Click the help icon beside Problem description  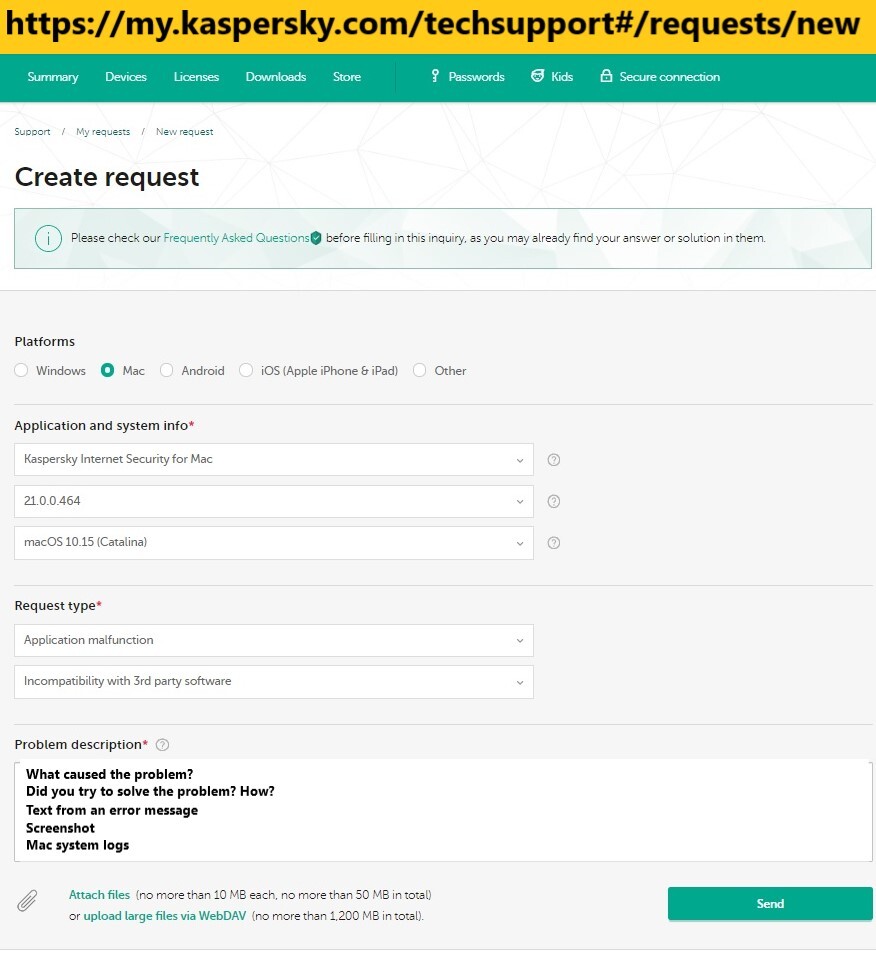[162, 745]
